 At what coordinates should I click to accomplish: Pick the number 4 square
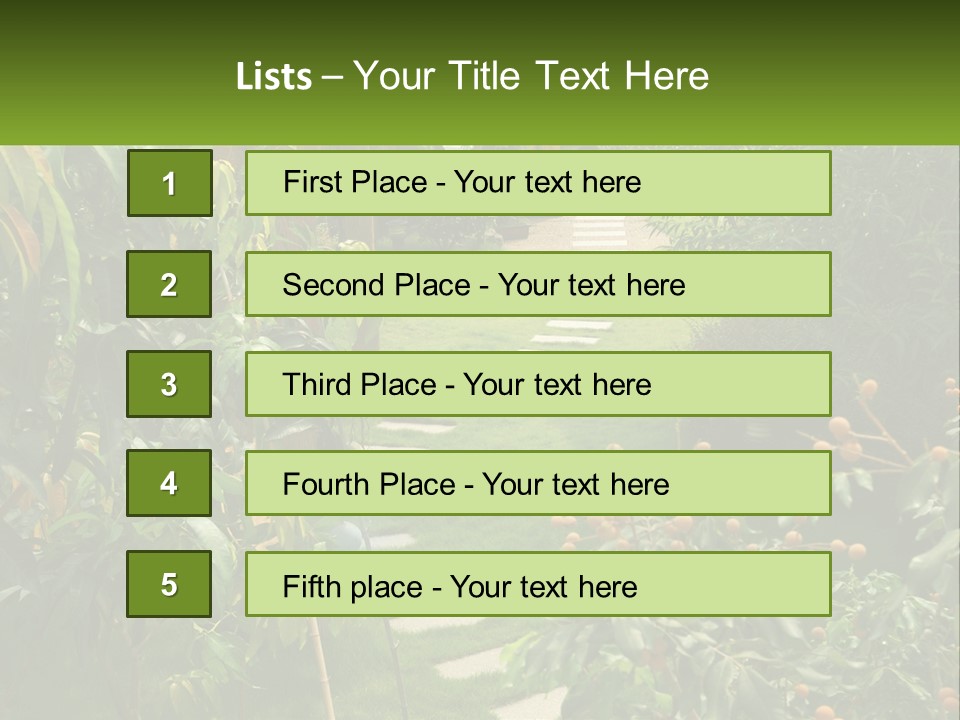point(169,484)
